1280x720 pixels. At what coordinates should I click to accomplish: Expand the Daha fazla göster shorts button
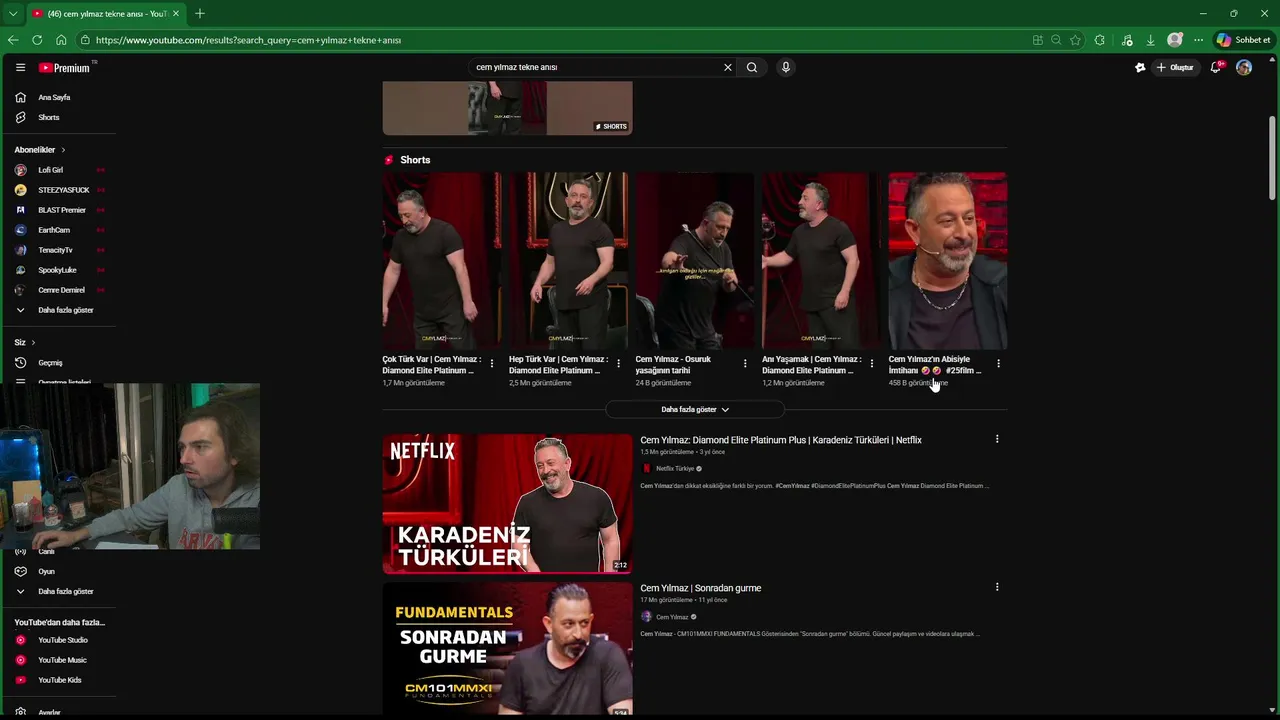(695, 409)
